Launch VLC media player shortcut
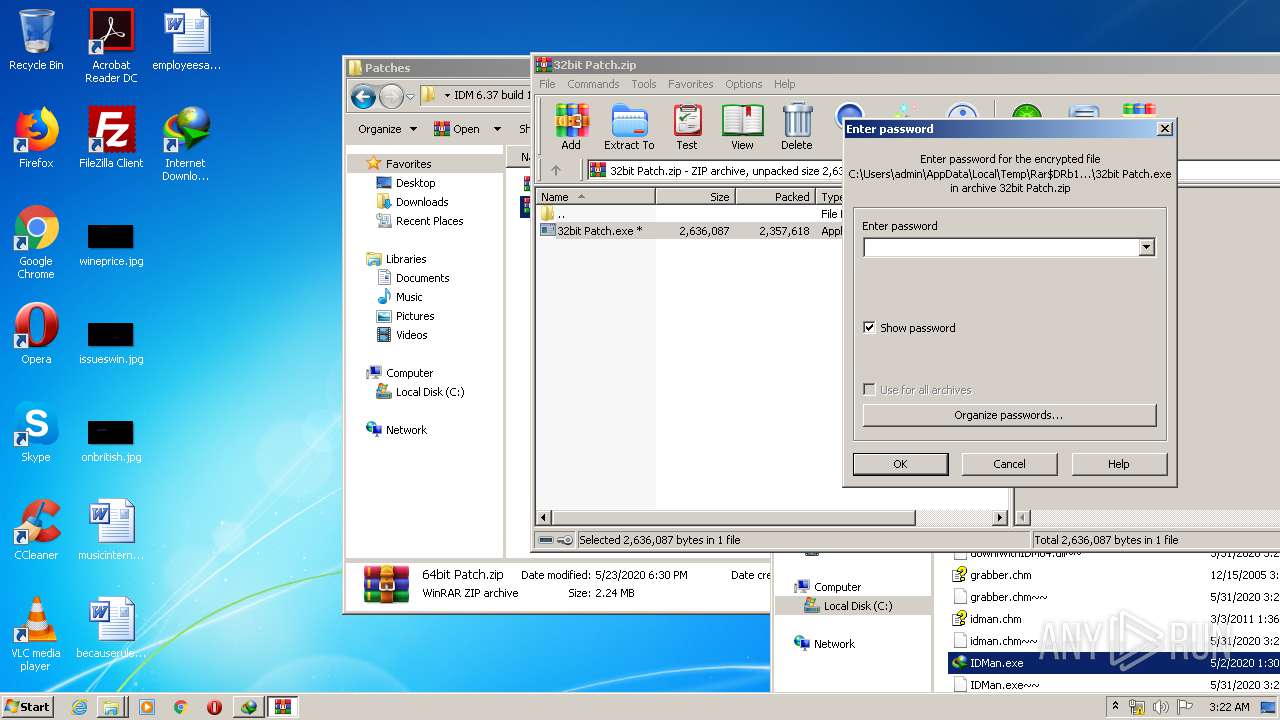The image size is (1280, 720). 36,634
